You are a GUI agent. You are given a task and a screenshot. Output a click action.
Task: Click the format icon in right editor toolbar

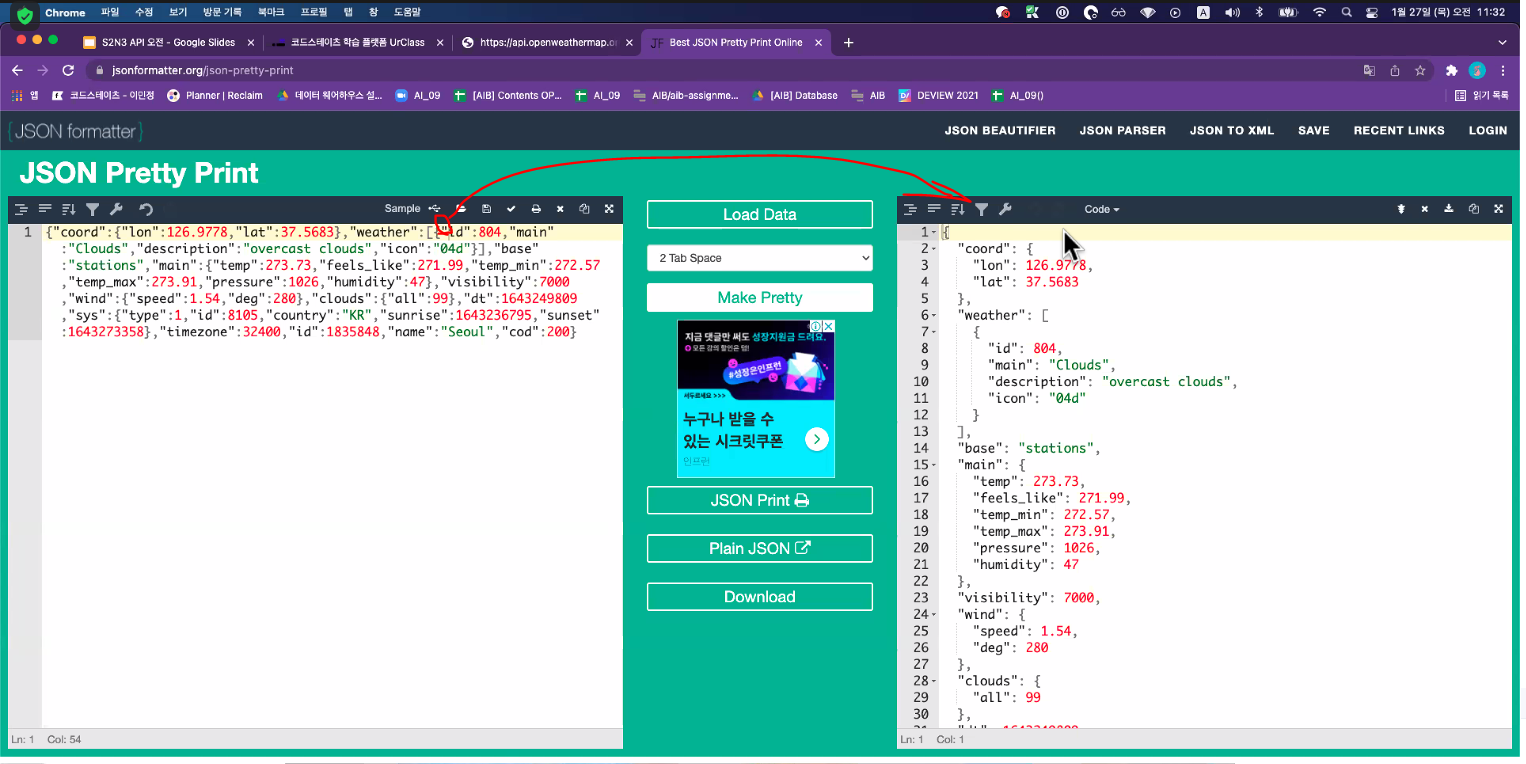pos(910,209)
